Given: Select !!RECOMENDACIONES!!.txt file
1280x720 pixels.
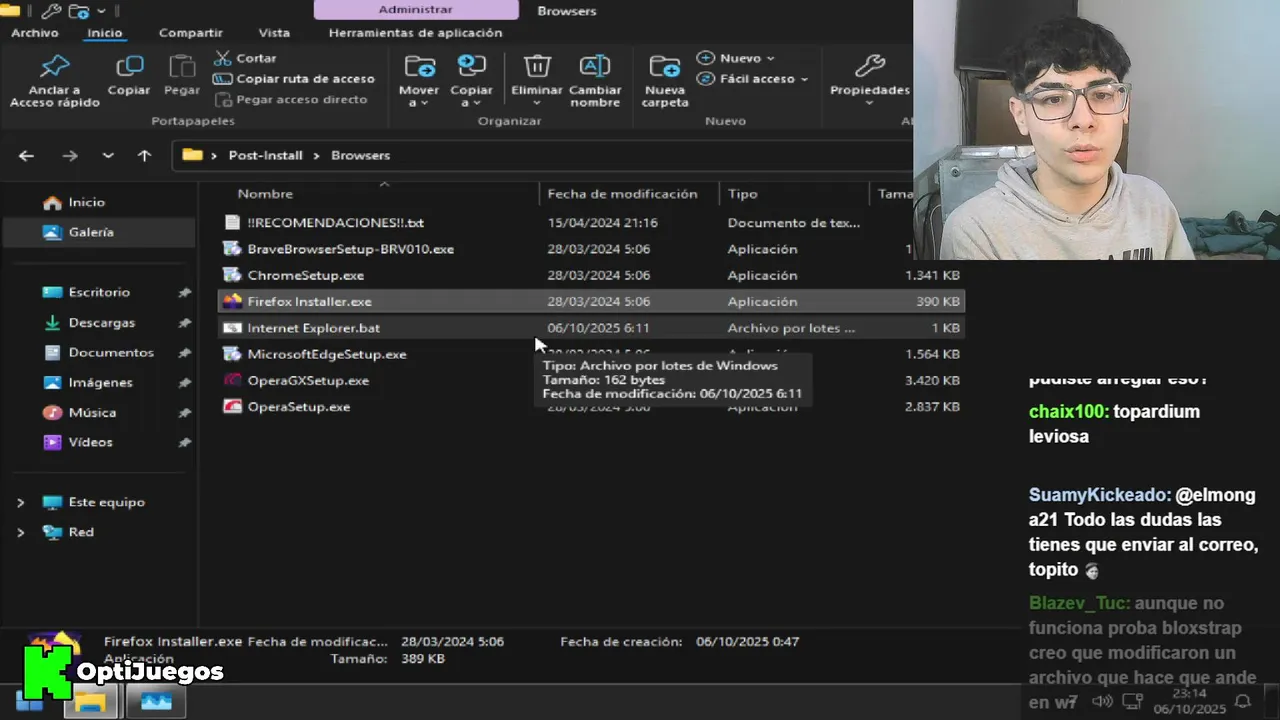Looking at the screenshot, I should (335, 223).
